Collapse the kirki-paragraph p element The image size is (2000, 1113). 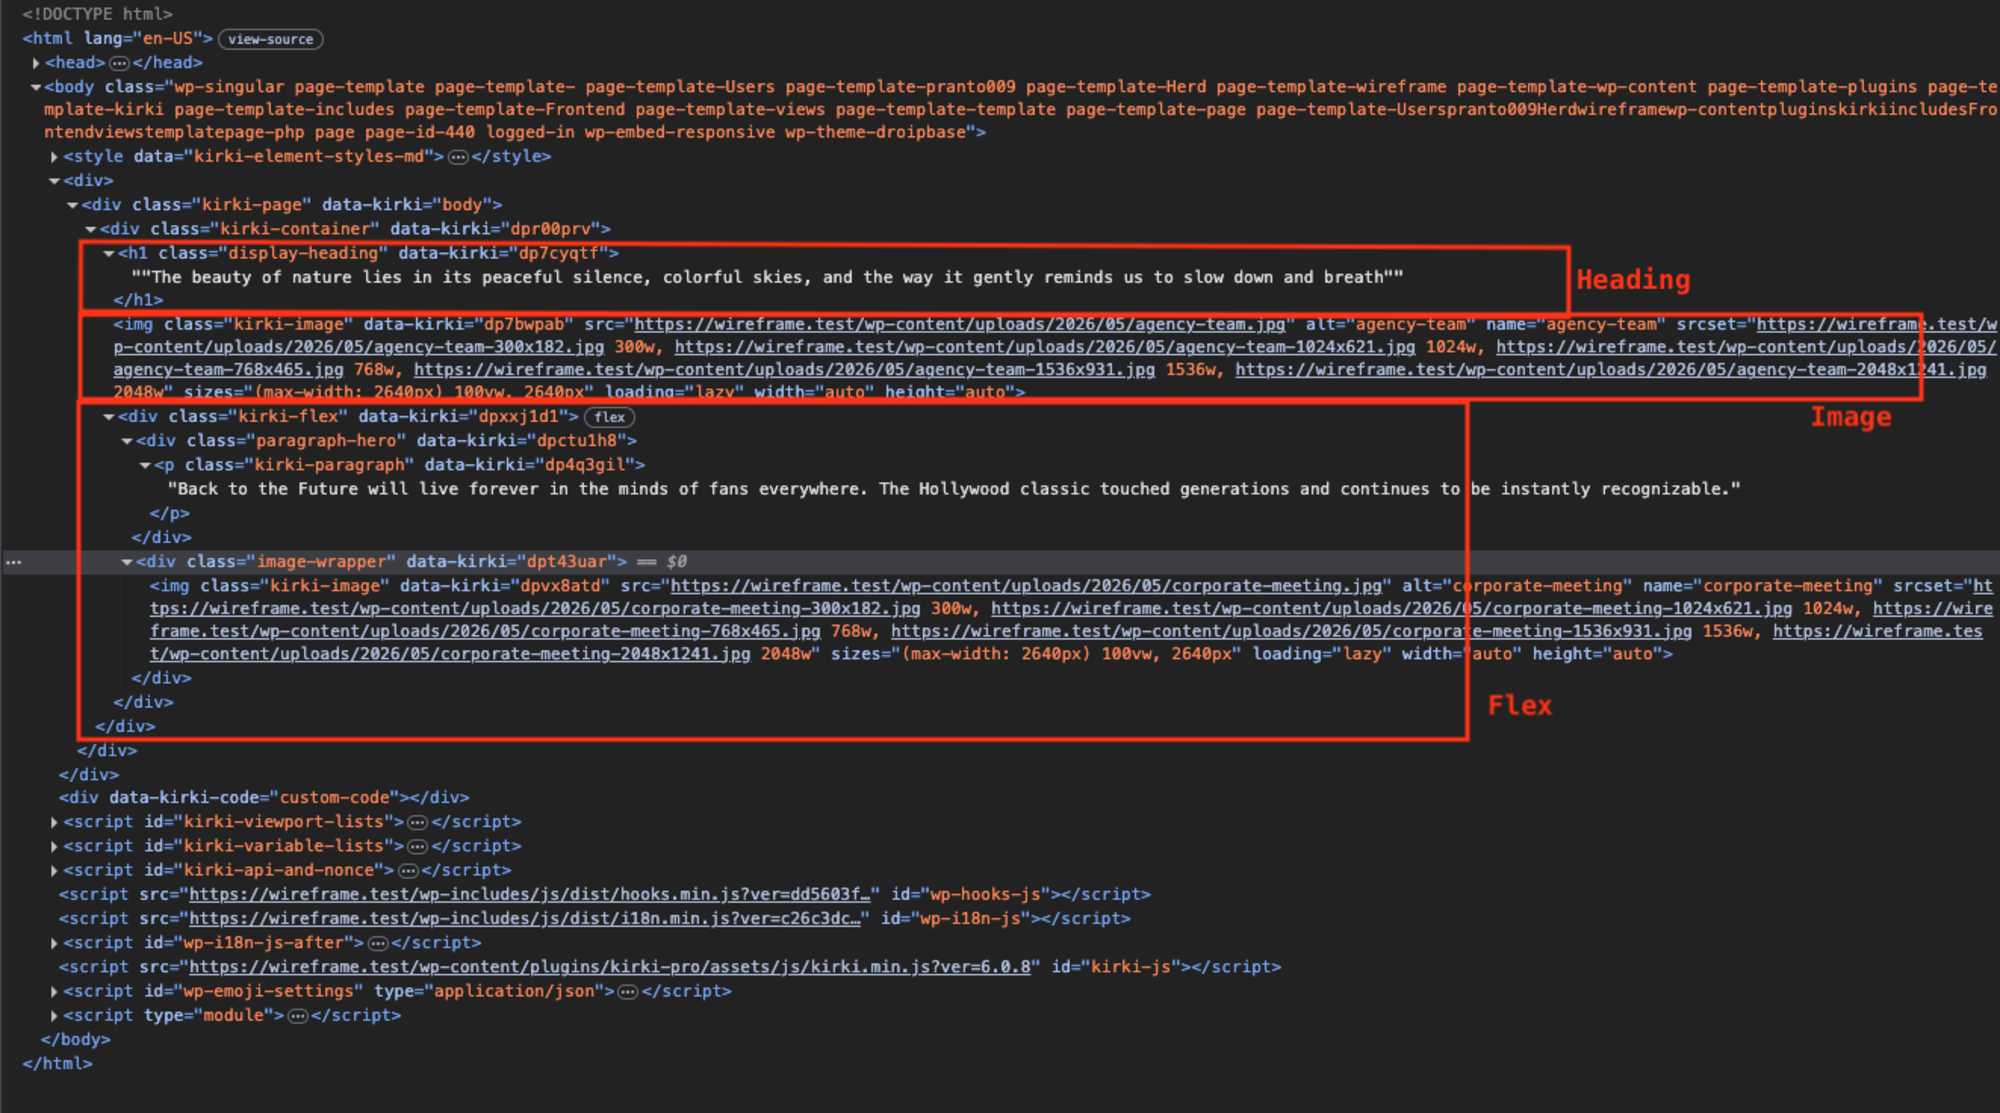[x=145, y=465]
